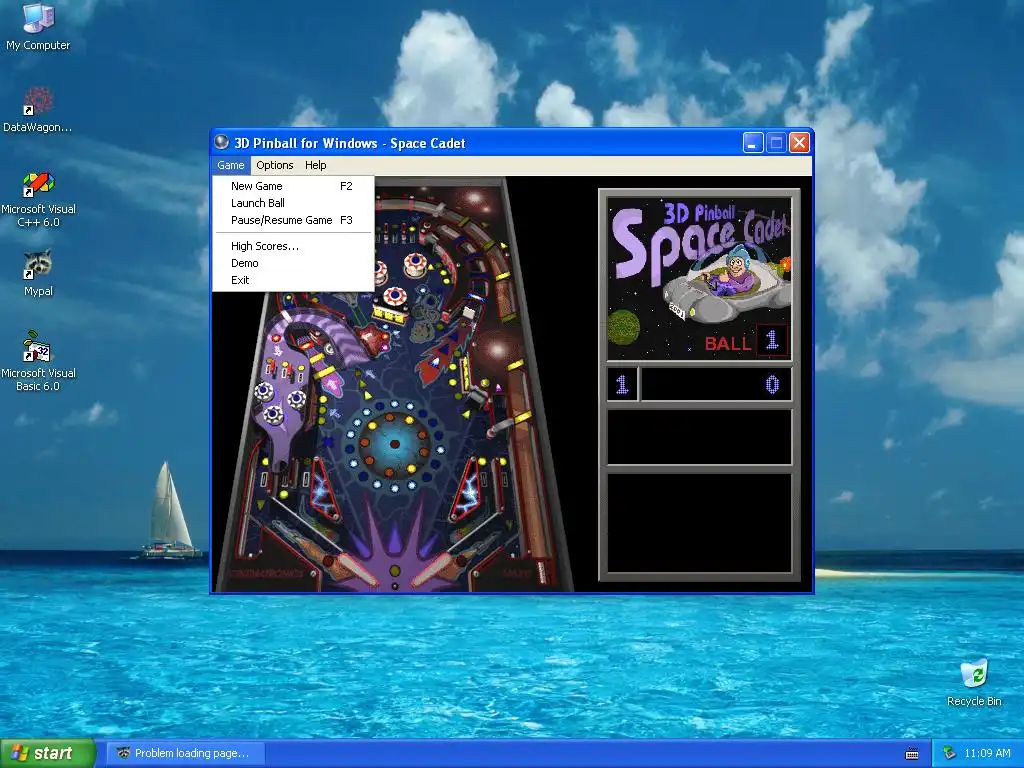Switch to Problem loading page taskbar button
The width and height of the screenshot is (1024, 768).
click(187, 753)
